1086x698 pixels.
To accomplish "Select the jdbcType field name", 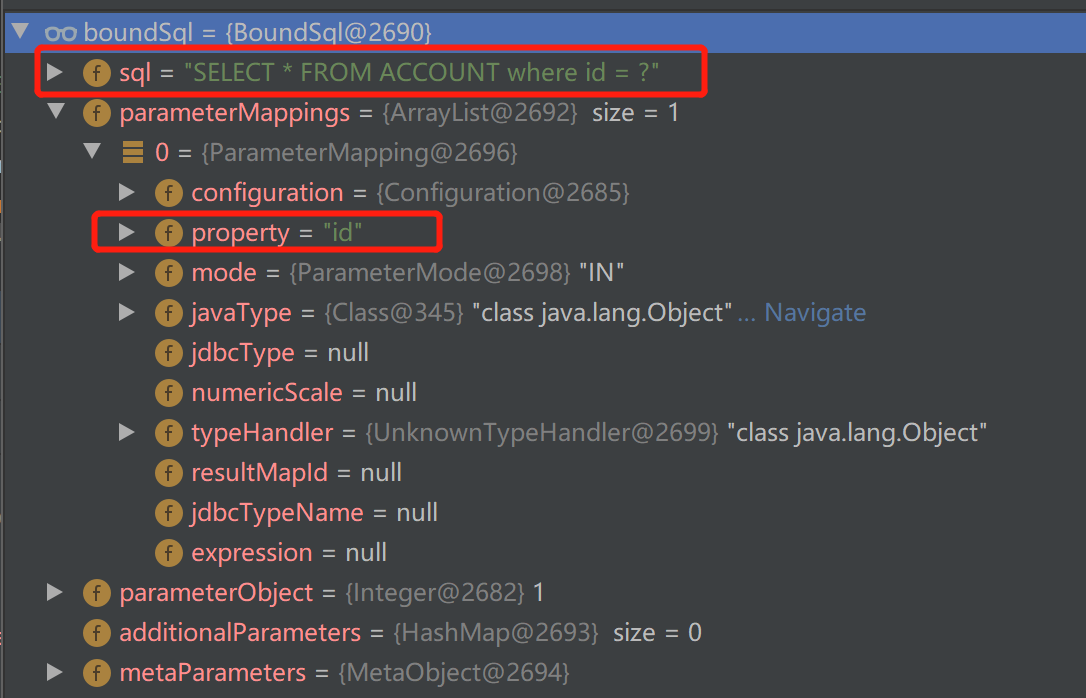I will 243,353.
